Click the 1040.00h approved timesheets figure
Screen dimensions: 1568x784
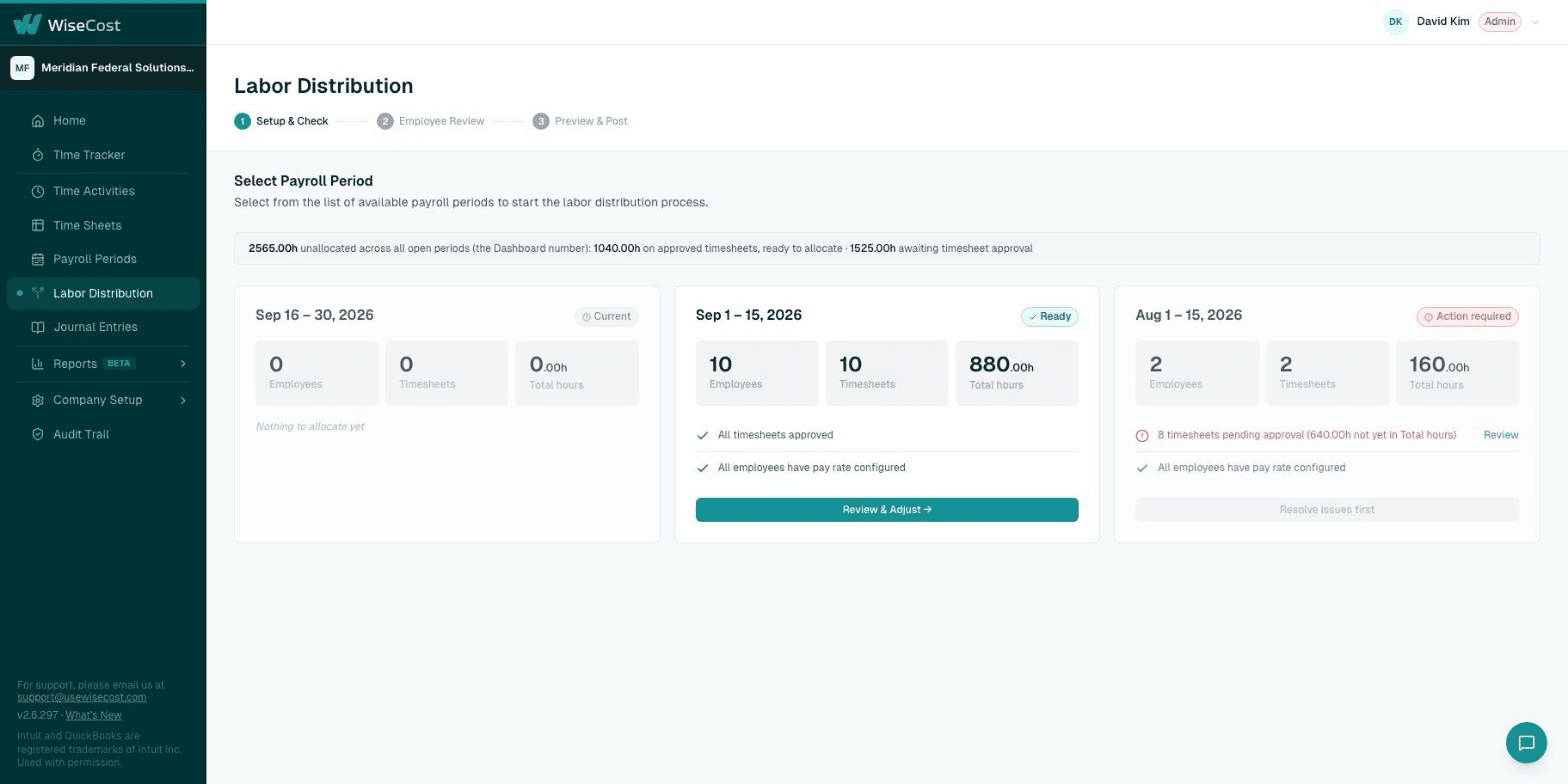(616, 248)
